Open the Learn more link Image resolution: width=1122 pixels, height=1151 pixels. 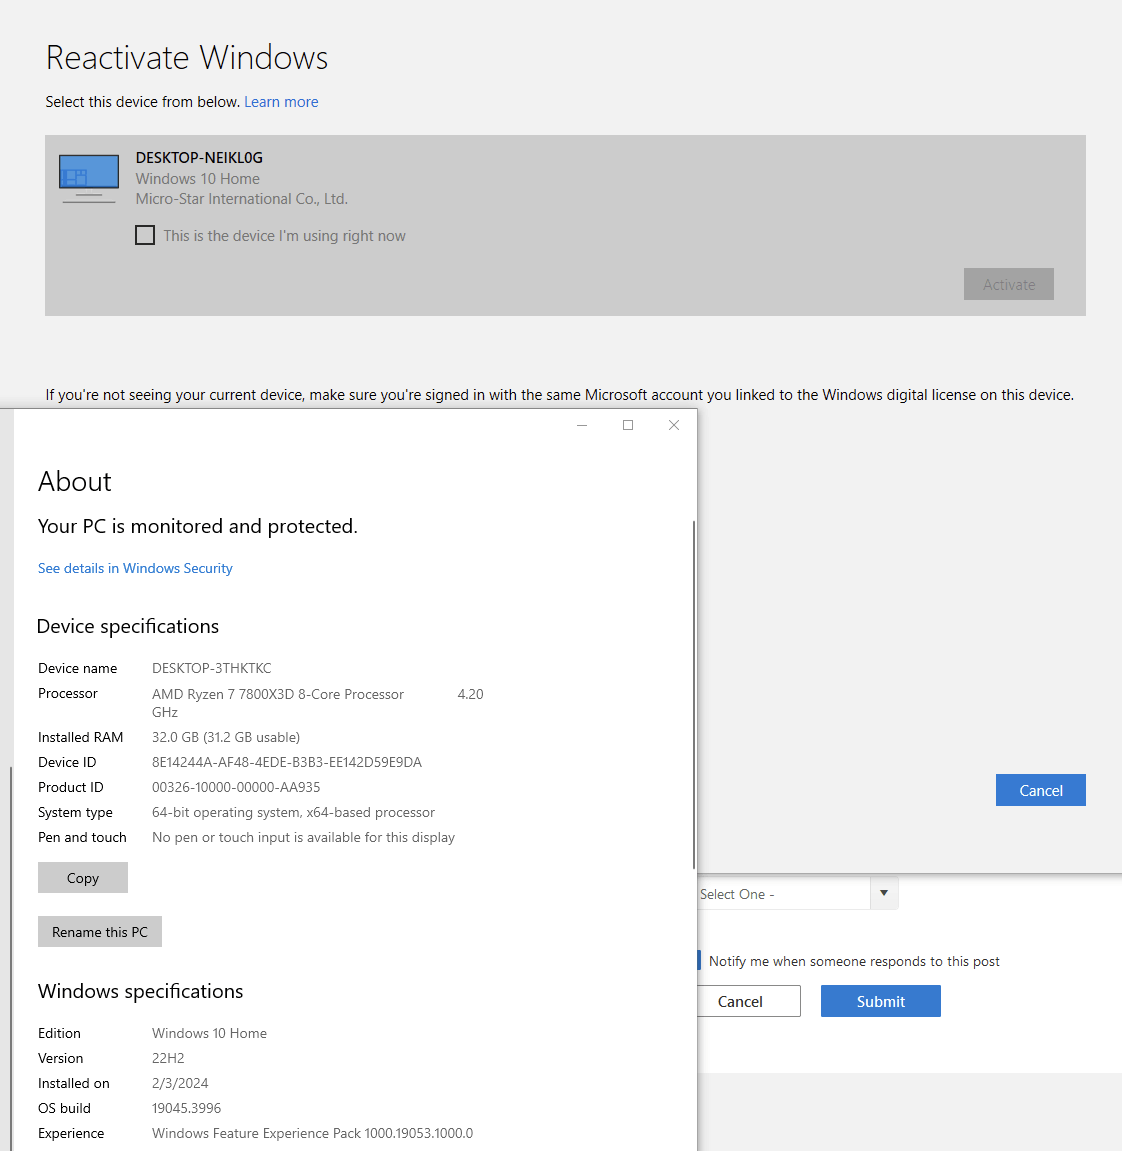point(281,102)
